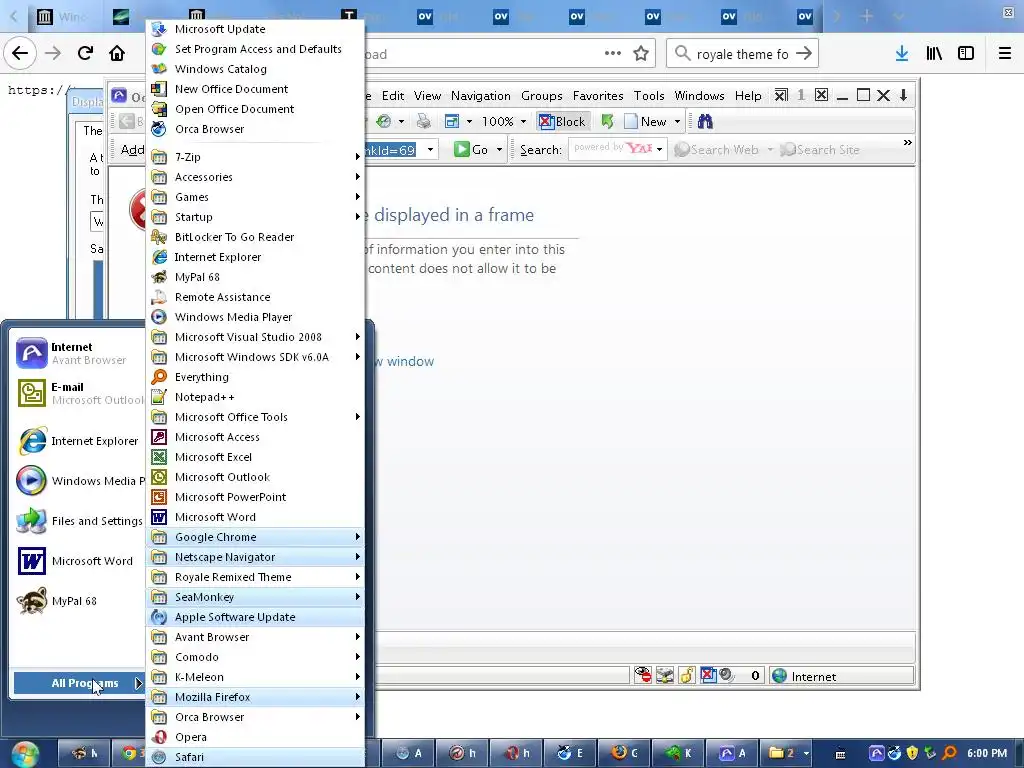Expand the Accessories folder
The height and width of the screenshot is (768, 1024).
(255, 177)
